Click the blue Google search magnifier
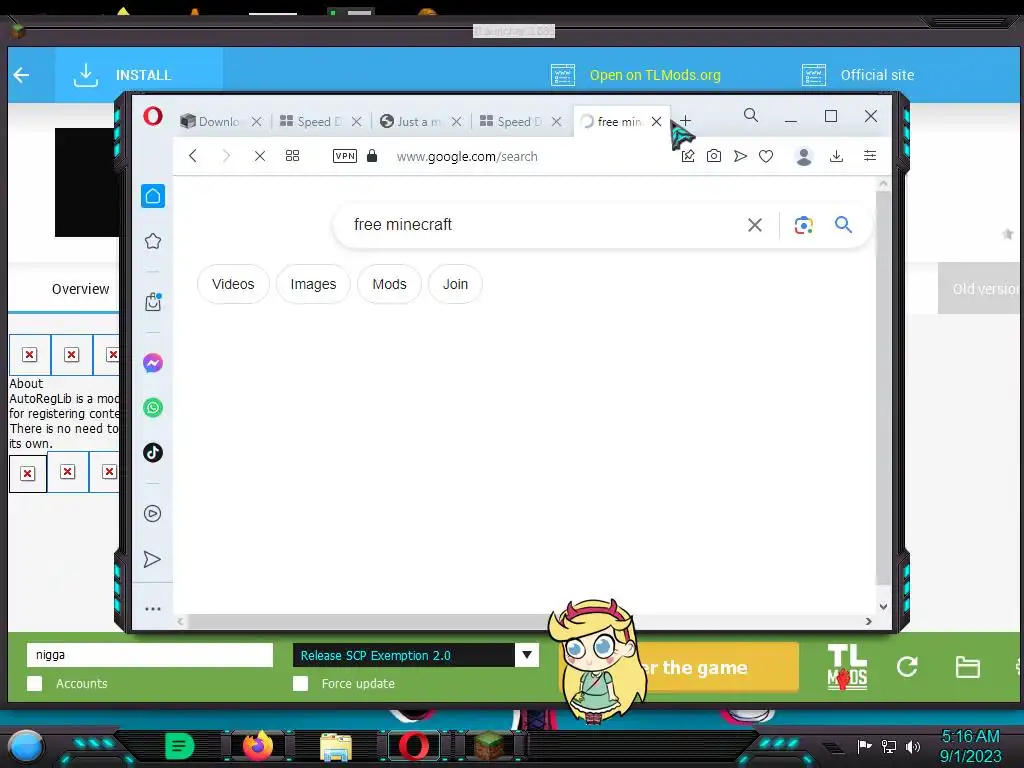Image resolution: width=1024 pixels, height=768 pixels. pyautogui.click(x=843, y=225)
